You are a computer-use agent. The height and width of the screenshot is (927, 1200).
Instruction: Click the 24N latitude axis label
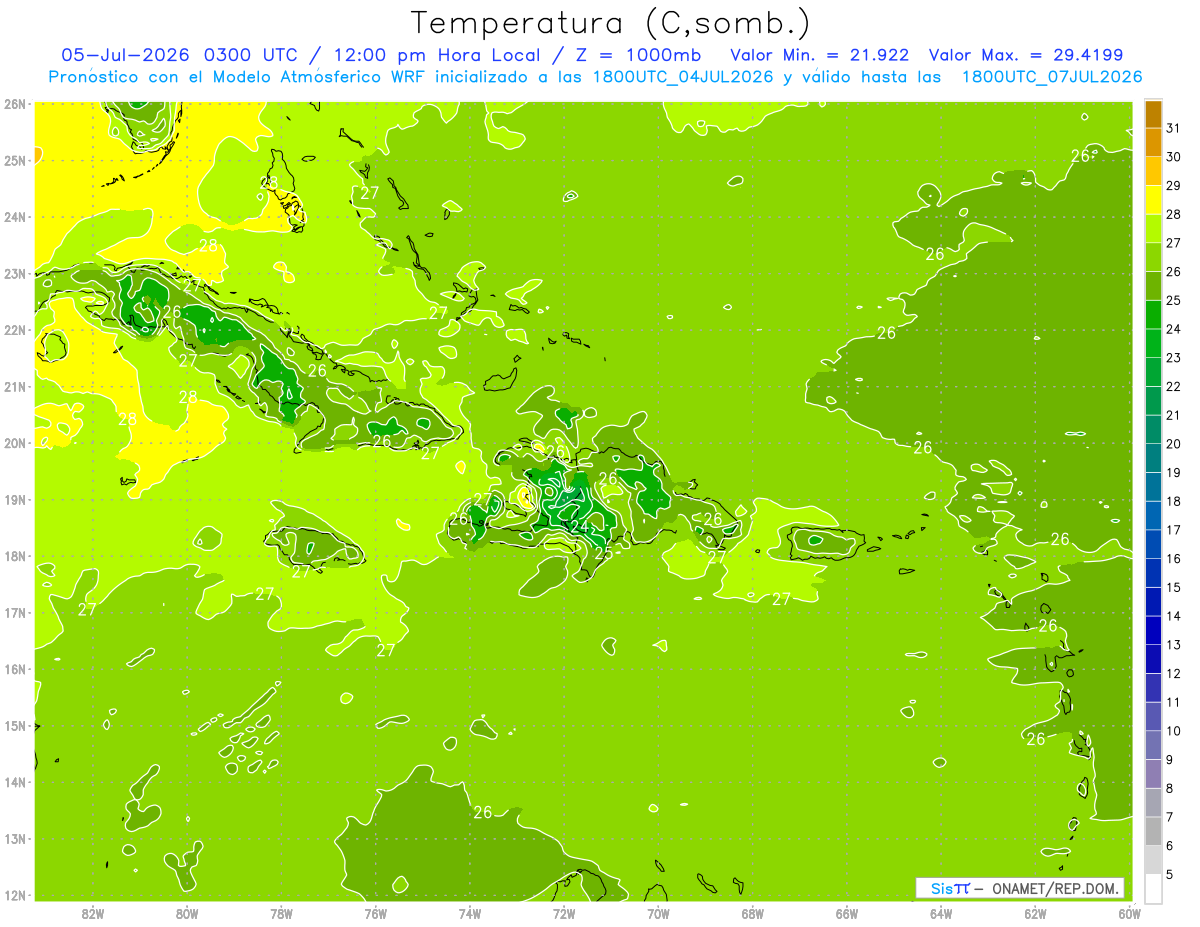15,217
